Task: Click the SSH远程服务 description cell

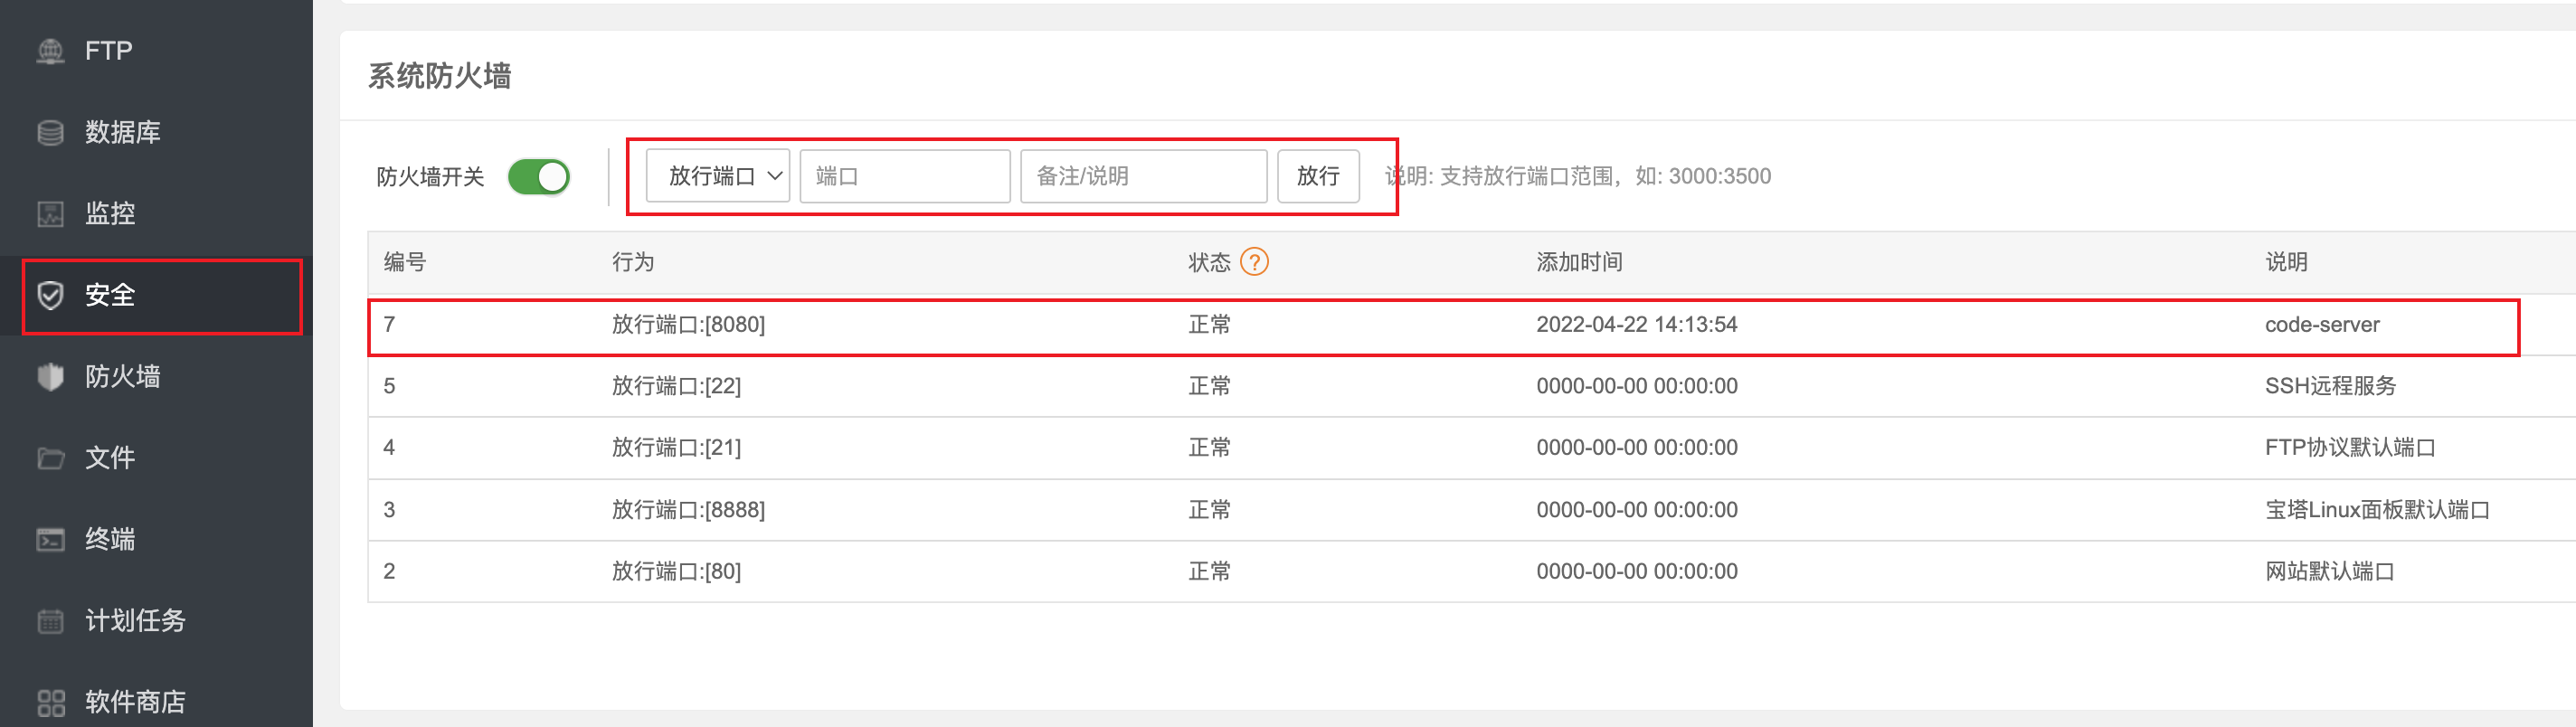Action: click(x=2330, y=386)
